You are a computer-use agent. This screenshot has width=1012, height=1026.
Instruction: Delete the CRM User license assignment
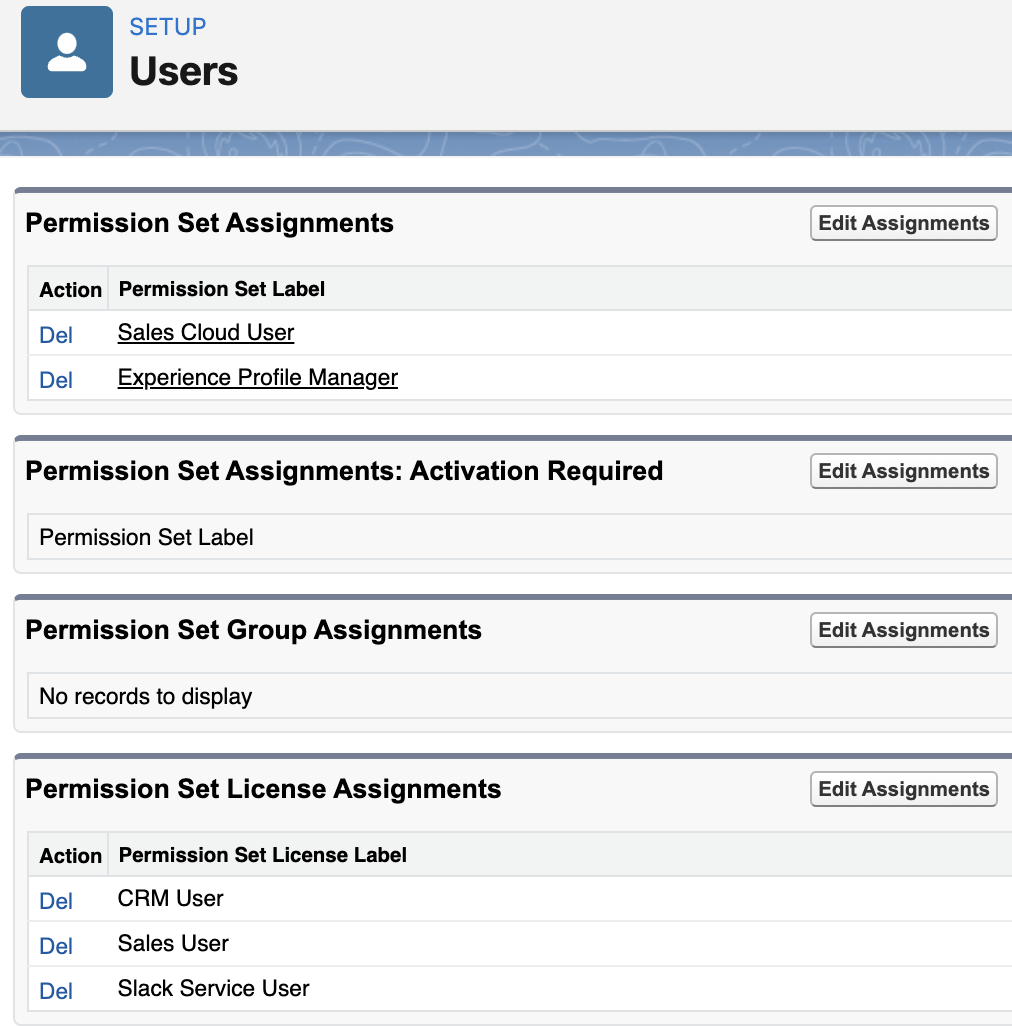56,901
